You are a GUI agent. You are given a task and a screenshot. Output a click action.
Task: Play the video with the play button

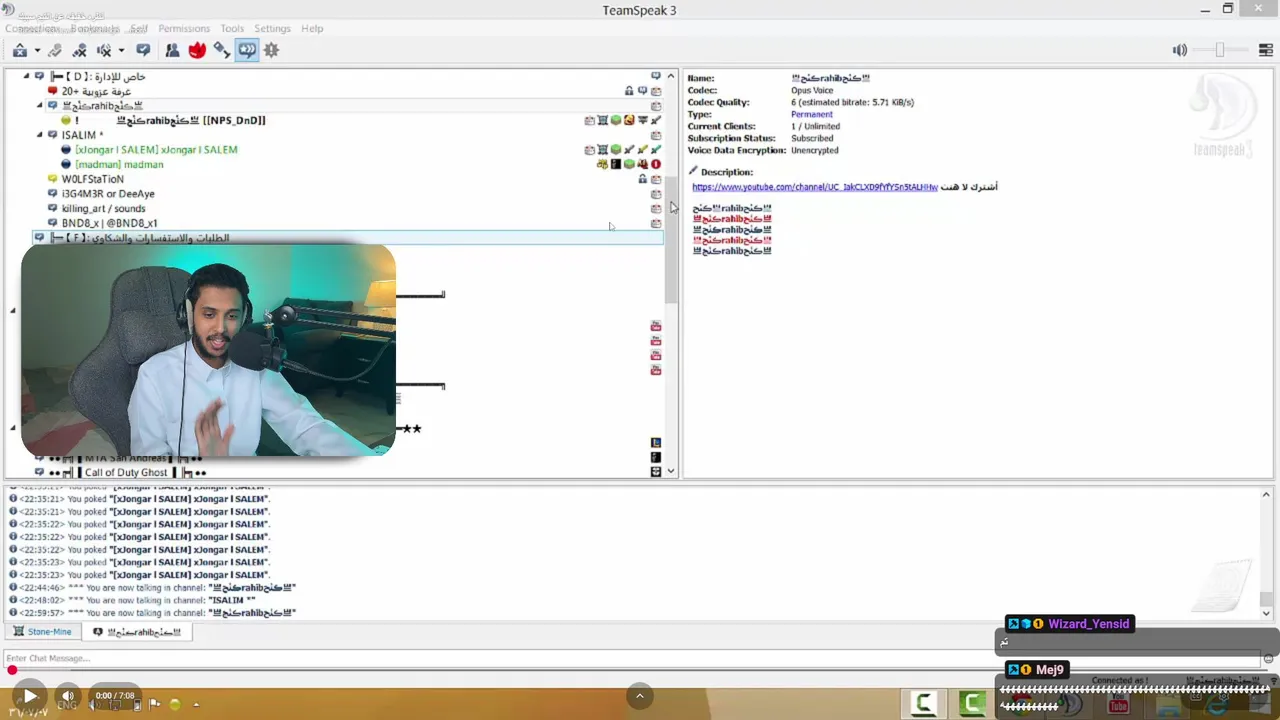(x=29, y=696)
